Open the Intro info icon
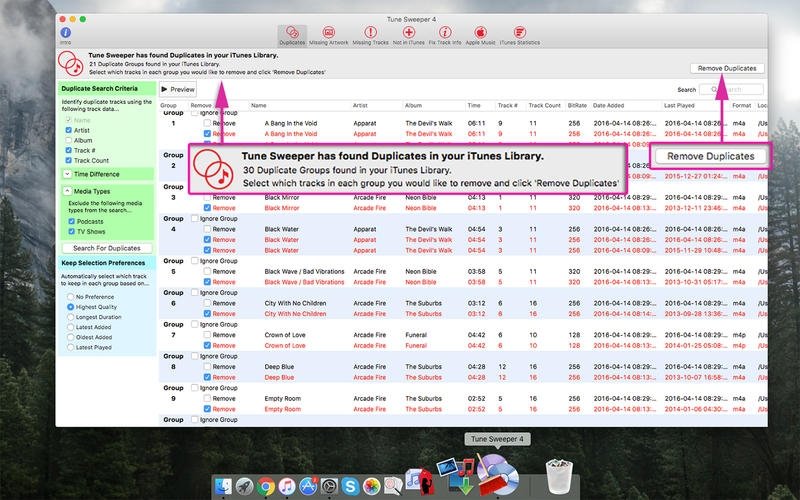The image size is (800, 500). pyautogui.click(x=65, y=35)
